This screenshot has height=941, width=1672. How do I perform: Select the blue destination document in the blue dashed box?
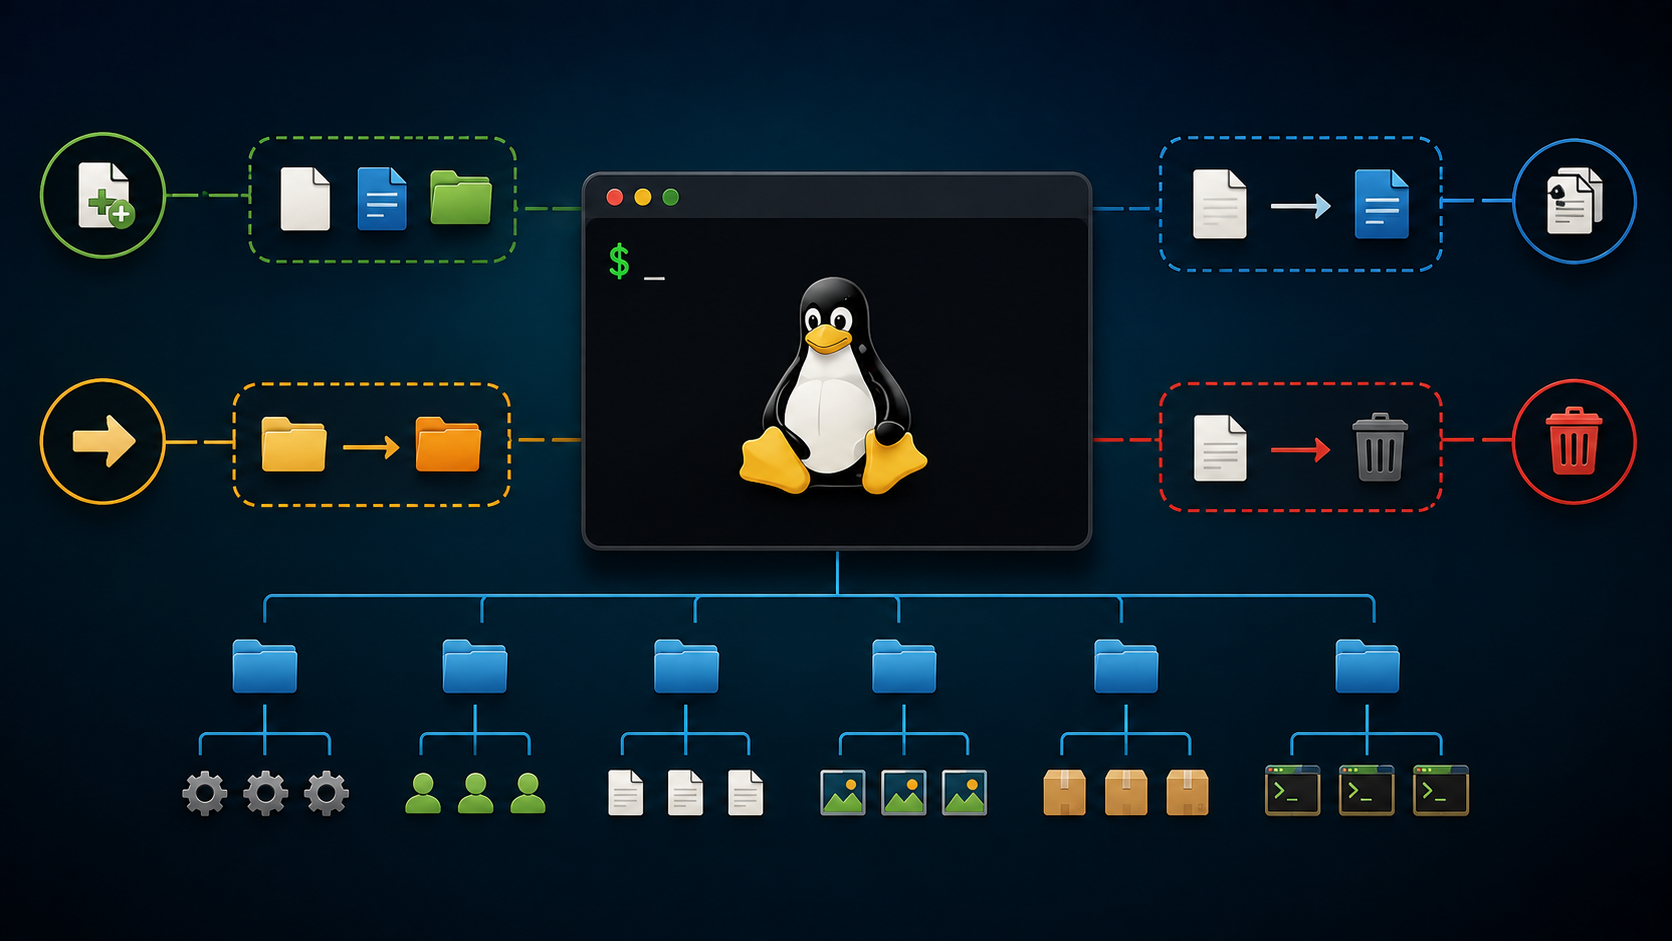tap(1381, 204)
